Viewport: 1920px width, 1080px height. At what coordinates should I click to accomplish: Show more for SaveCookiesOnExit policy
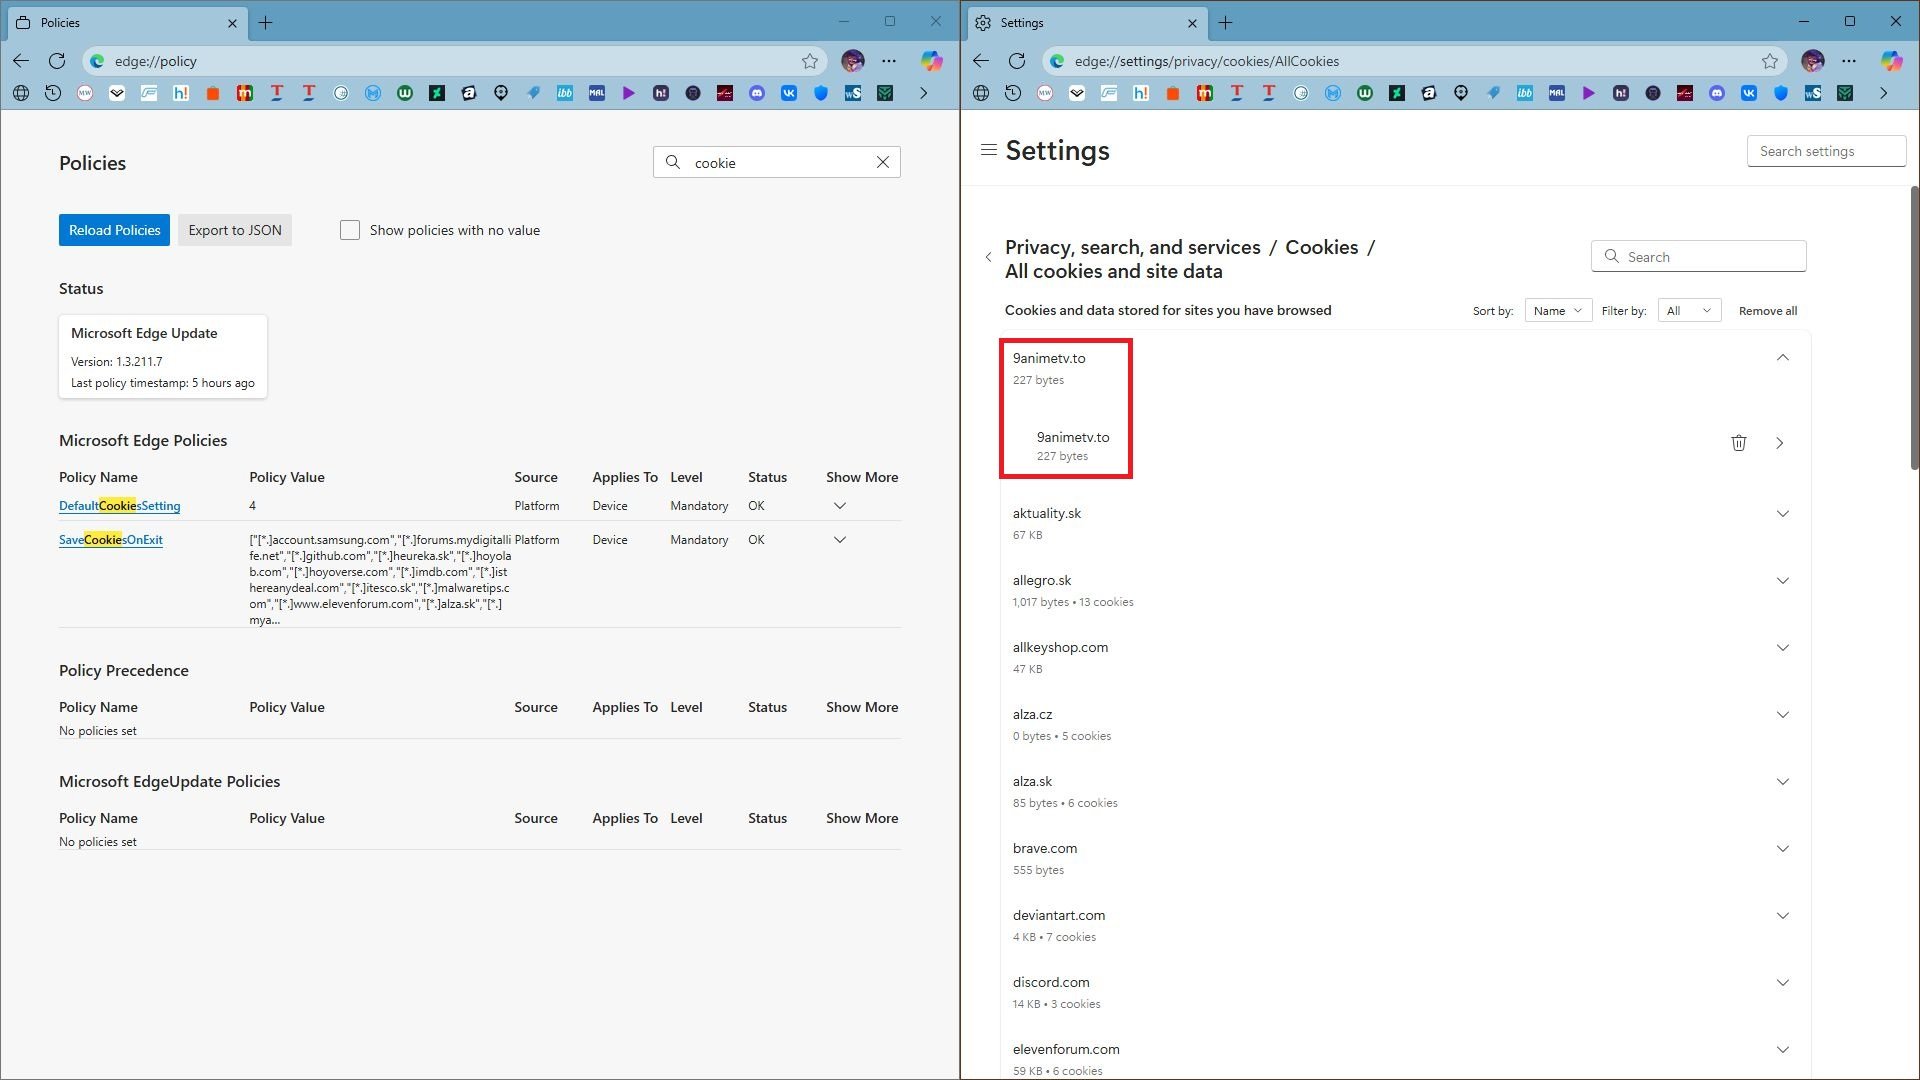(840, 540)
